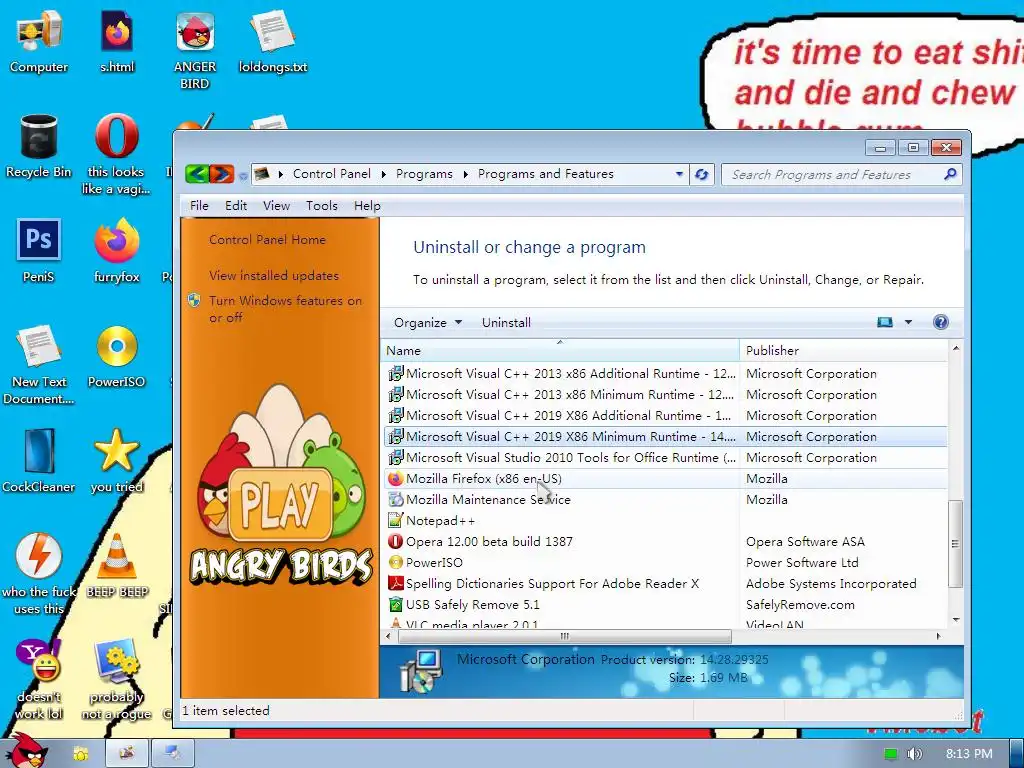Open the address bar history dropdown
The width and height of the screenshot is (1024, 768).
[679, 174]
